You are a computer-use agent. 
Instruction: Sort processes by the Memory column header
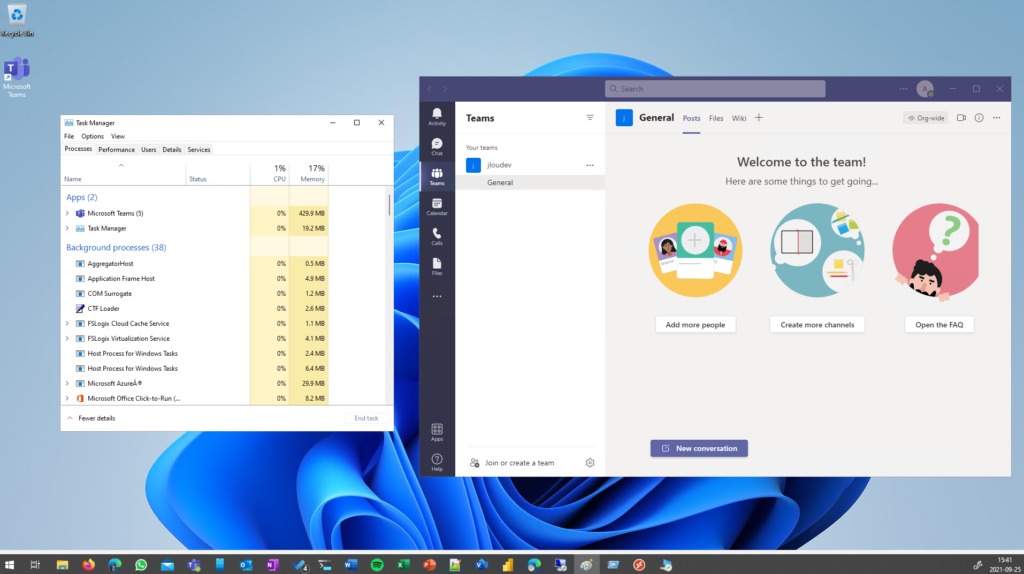coord(308,173)
